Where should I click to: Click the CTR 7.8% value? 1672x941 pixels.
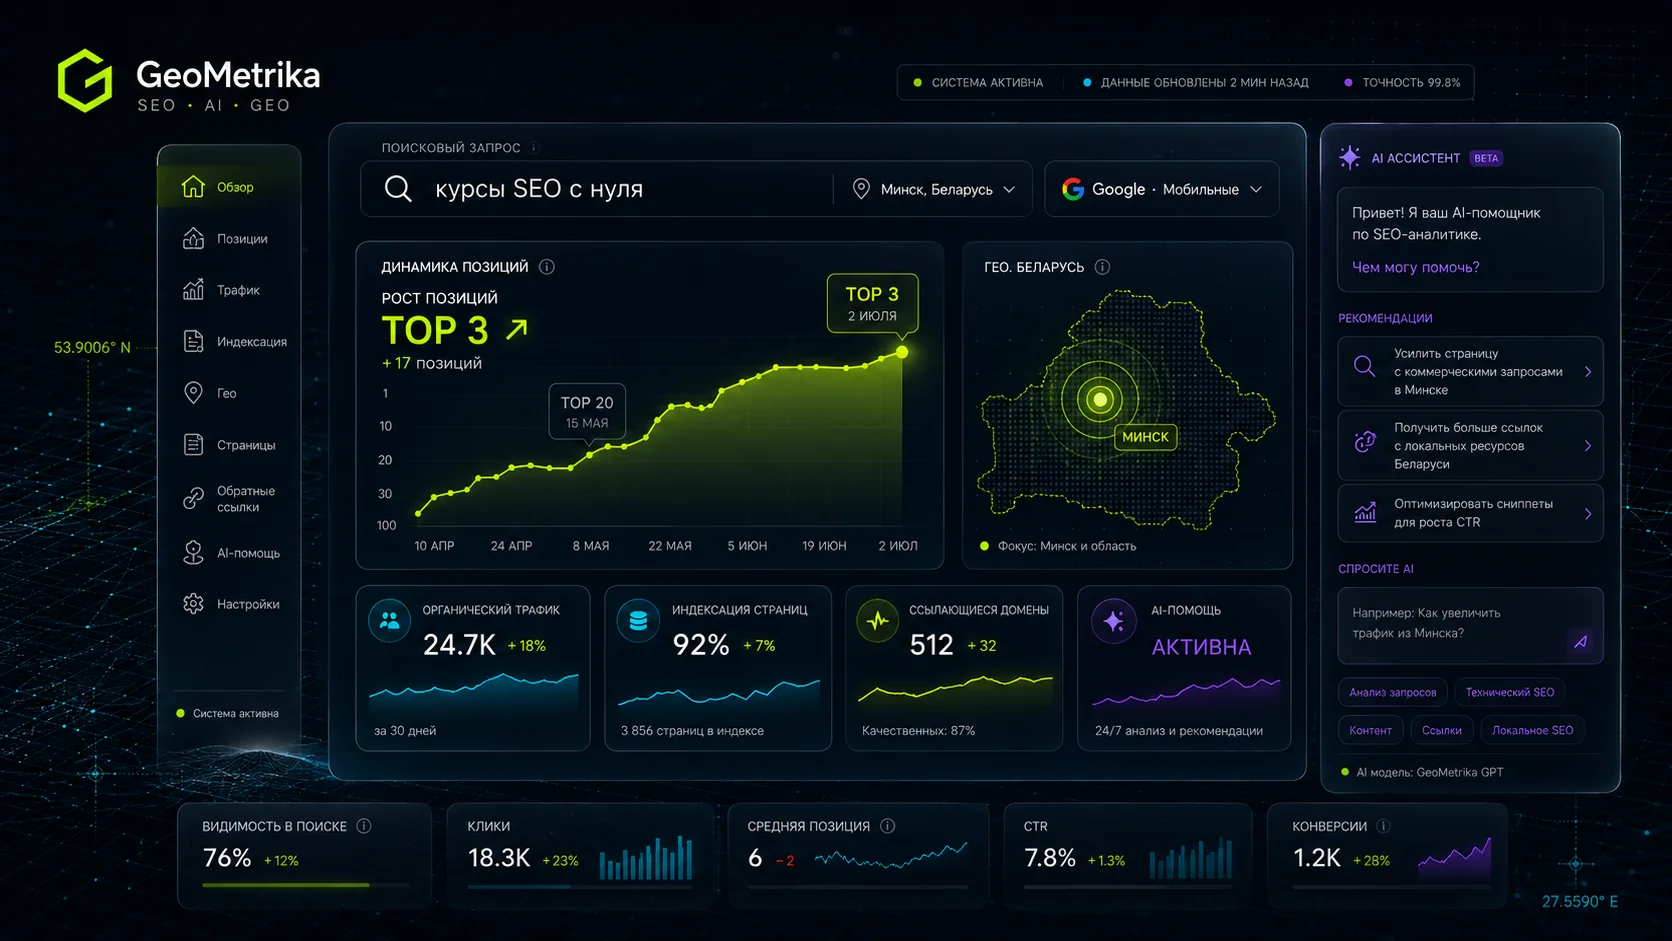click(1050, 858)
